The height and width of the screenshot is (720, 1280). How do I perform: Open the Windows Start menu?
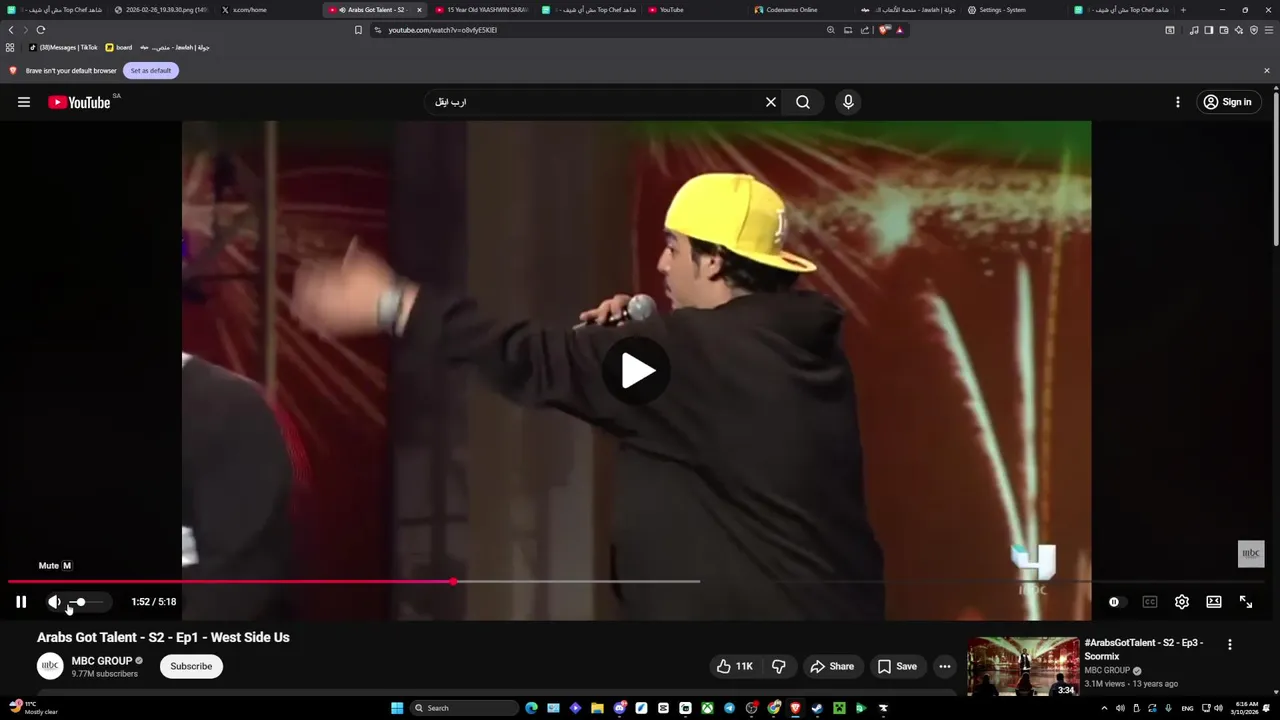click(397, 708)
